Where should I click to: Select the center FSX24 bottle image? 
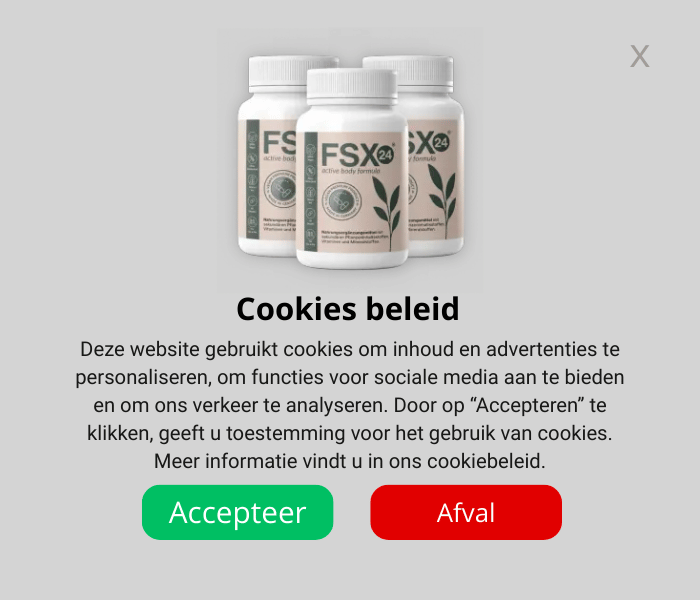[x=352, y=169]
